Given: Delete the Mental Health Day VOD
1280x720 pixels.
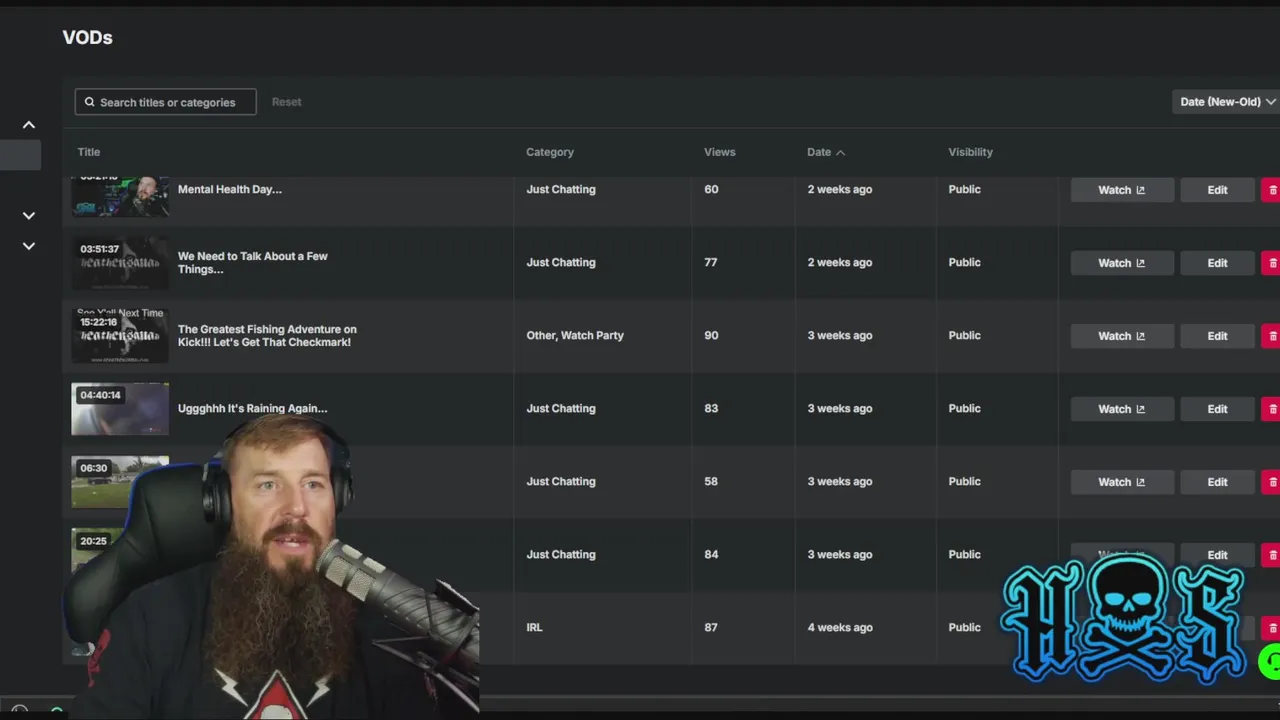Looking at the screenshot, I should pyautogui.click(x=1271, y=190).
